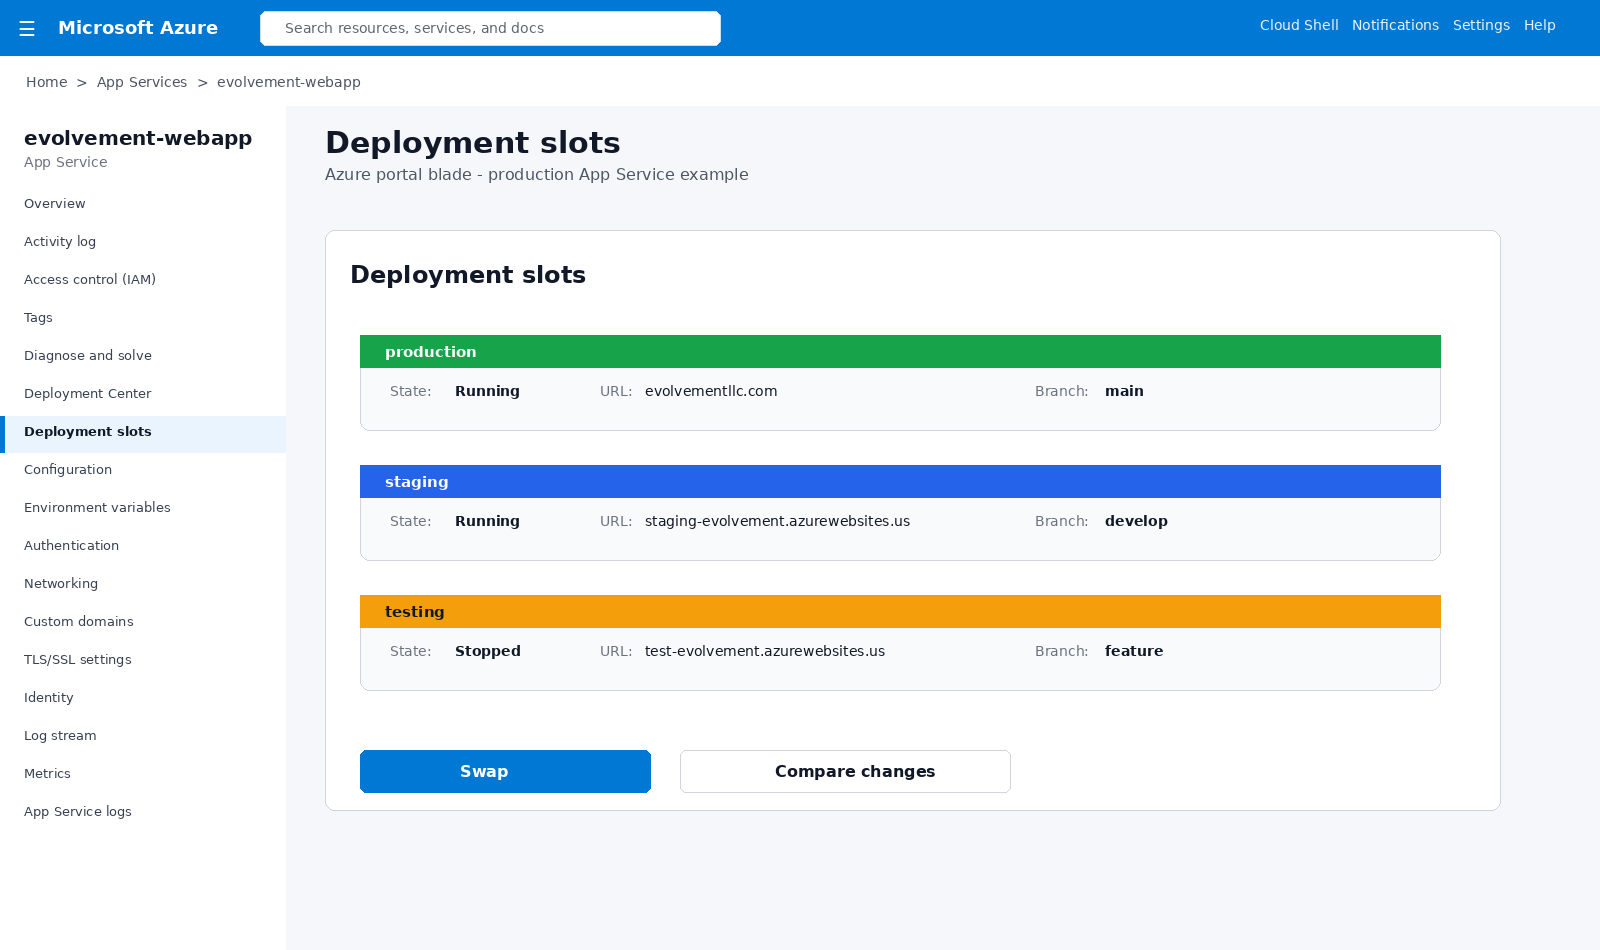Open Deployment Center
The height and width of the screenshot is (950, 1600).
143,394
